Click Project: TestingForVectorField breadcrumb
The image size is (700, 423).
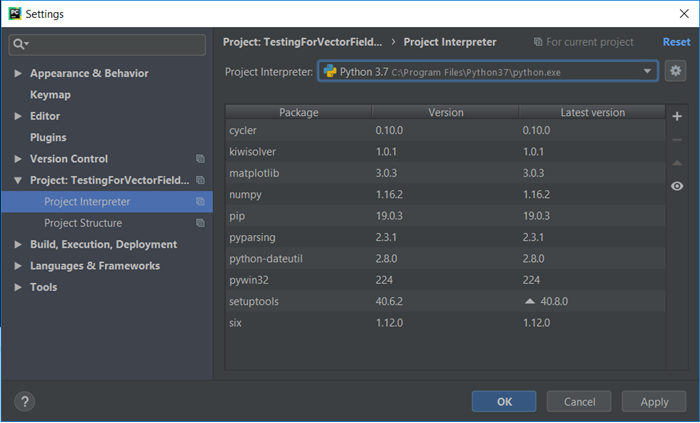pos(302,42)
